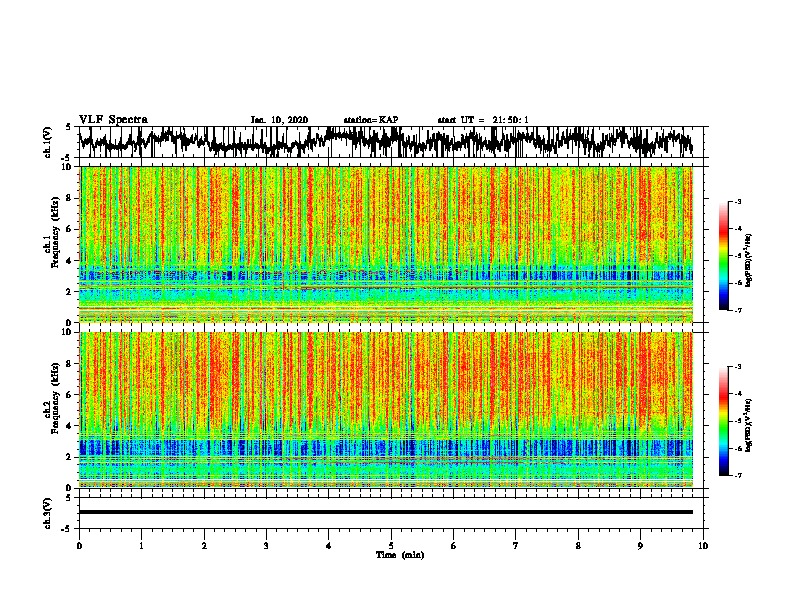
Task: Click the "station=KAP" label
Action: pyautogui.click(x=371, y=120)
